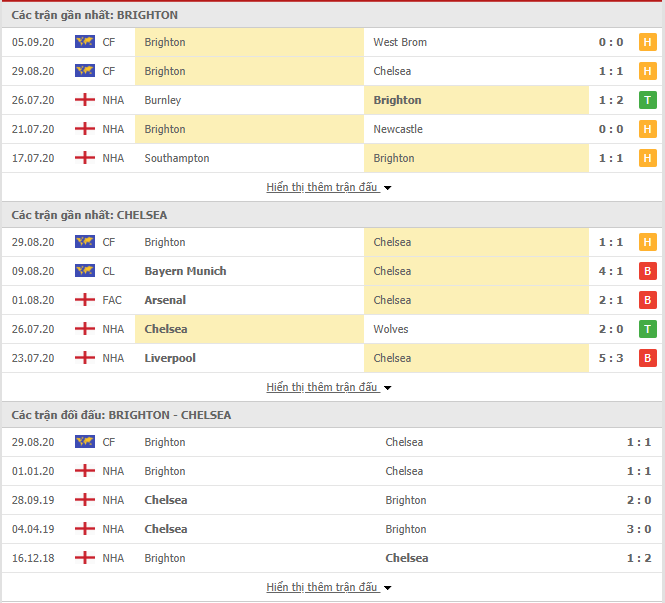Image resolution: width=665 pixels, height=603 pixels.
Task: Expand more matches under the Brighton section
Action: point(329,187)
